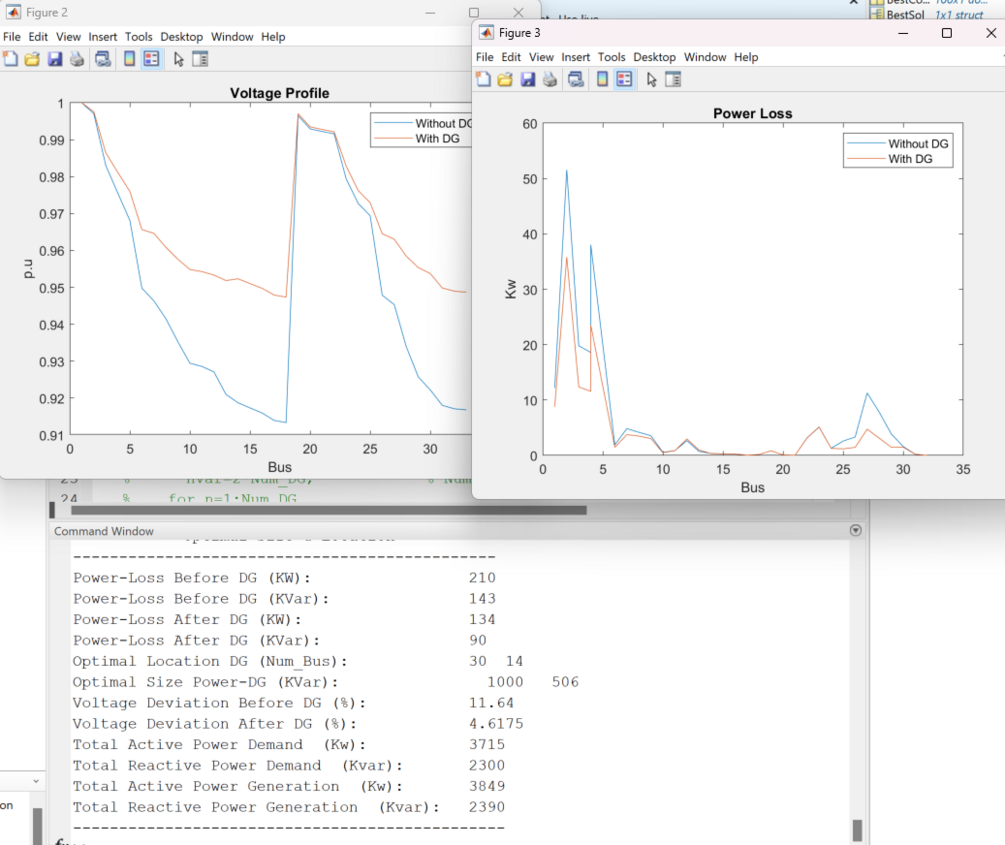This screenshot has width=1005, height=845.
Task: Click the 'Voltage Profile' plot title
Action: [x=279, y=93]
